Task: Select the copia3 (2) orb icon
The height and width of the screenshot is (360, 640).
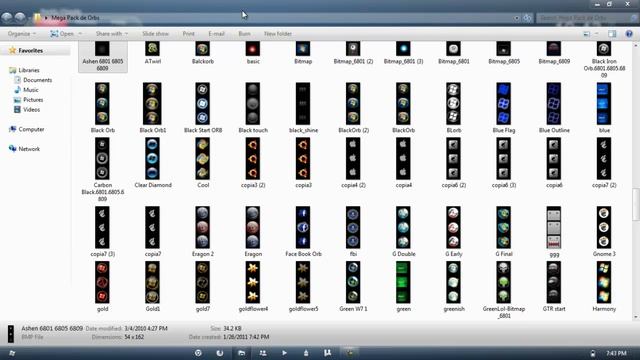Action: pyautogui.click(x=253, y=158)
